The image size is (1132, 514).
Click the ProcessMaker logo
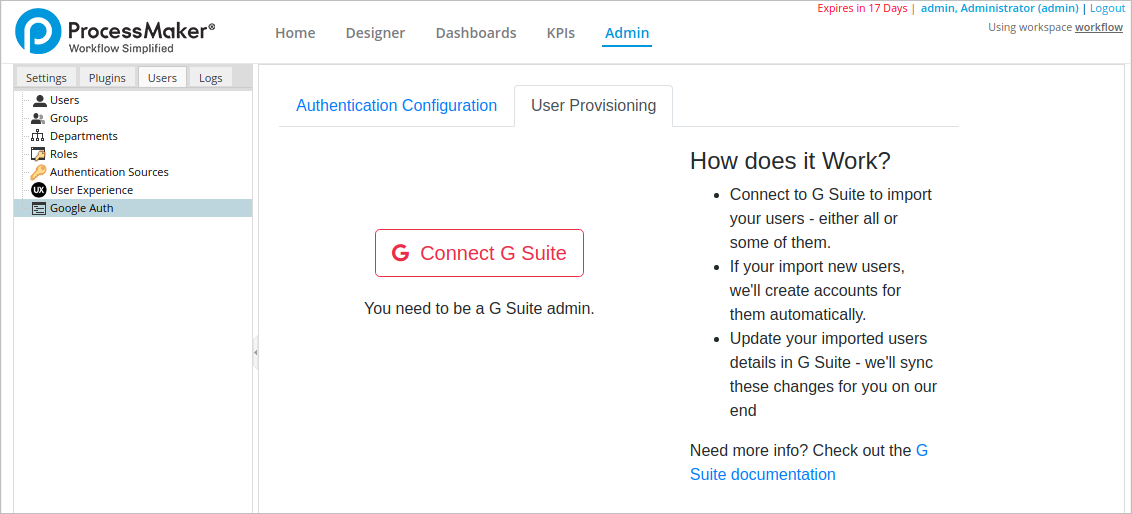click(115, 33)
